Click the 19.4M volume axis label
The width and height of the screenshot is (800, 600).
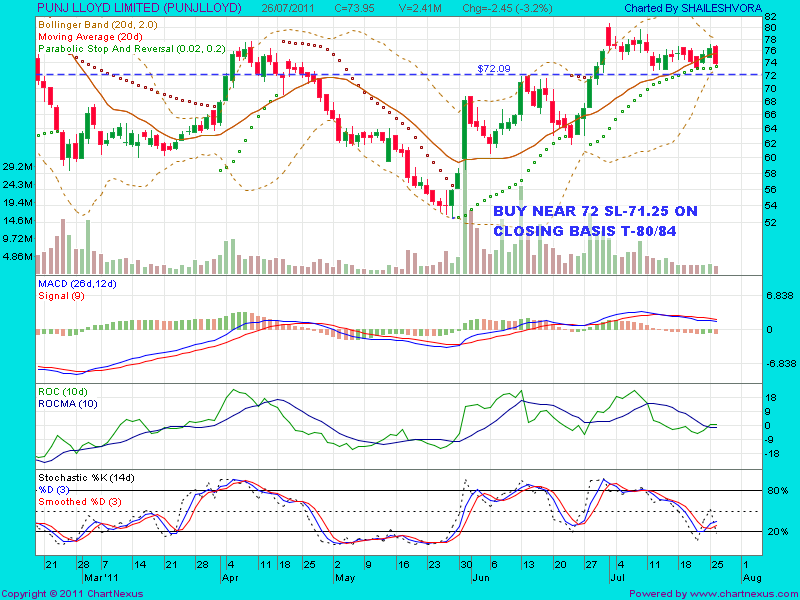[x=18, y=203]
